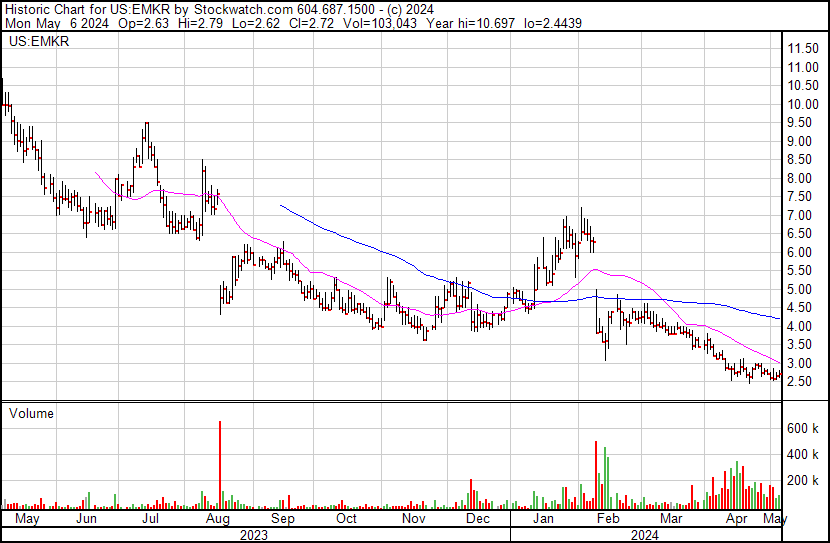Click the 7.00 price axis label
Screen dimensions: 830x543
[800, 216]
